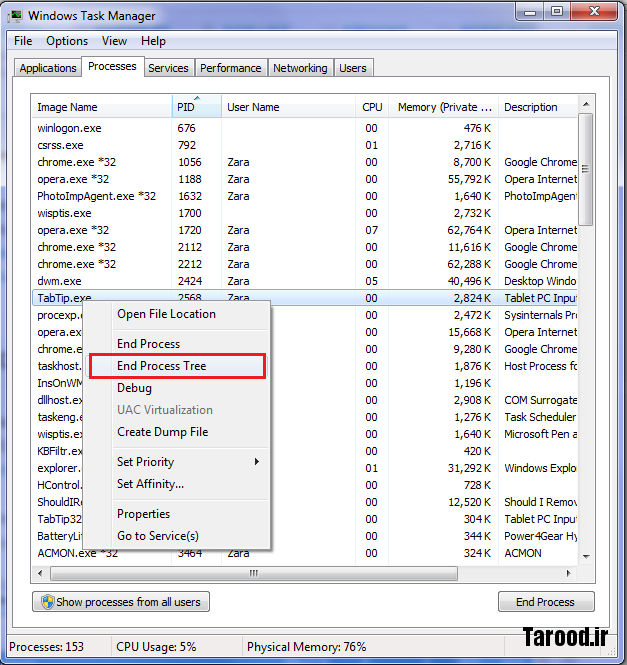
Task: Click the horizontal scrollbar left arrow
Action: 40,573
